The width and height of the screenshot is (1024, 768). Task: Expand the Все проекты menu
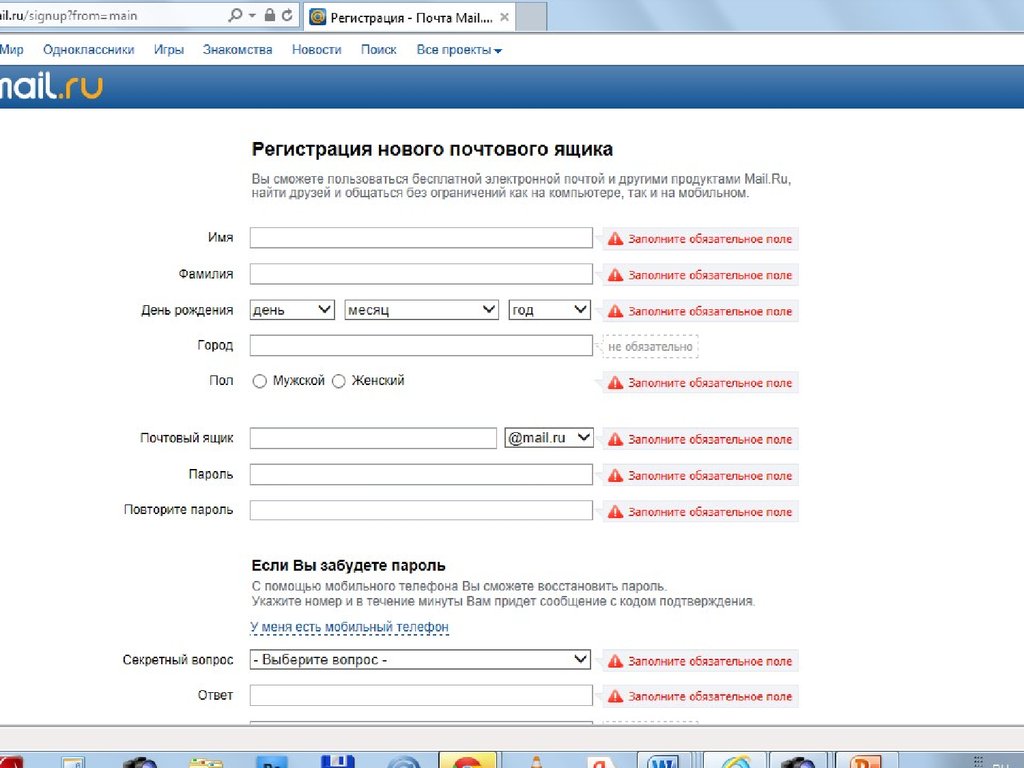[458, 50]
